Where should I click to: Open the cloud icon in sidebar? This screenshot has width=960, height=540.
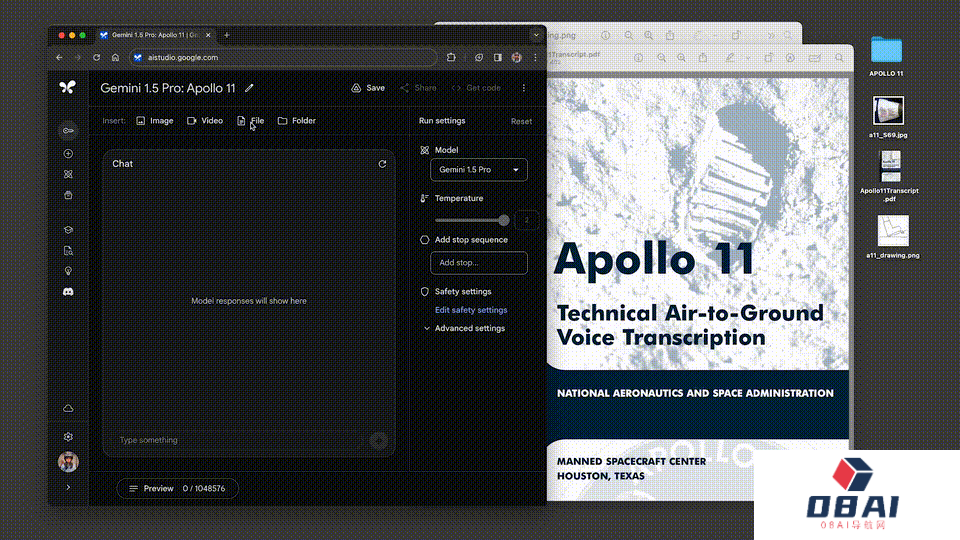click(68, 408)
